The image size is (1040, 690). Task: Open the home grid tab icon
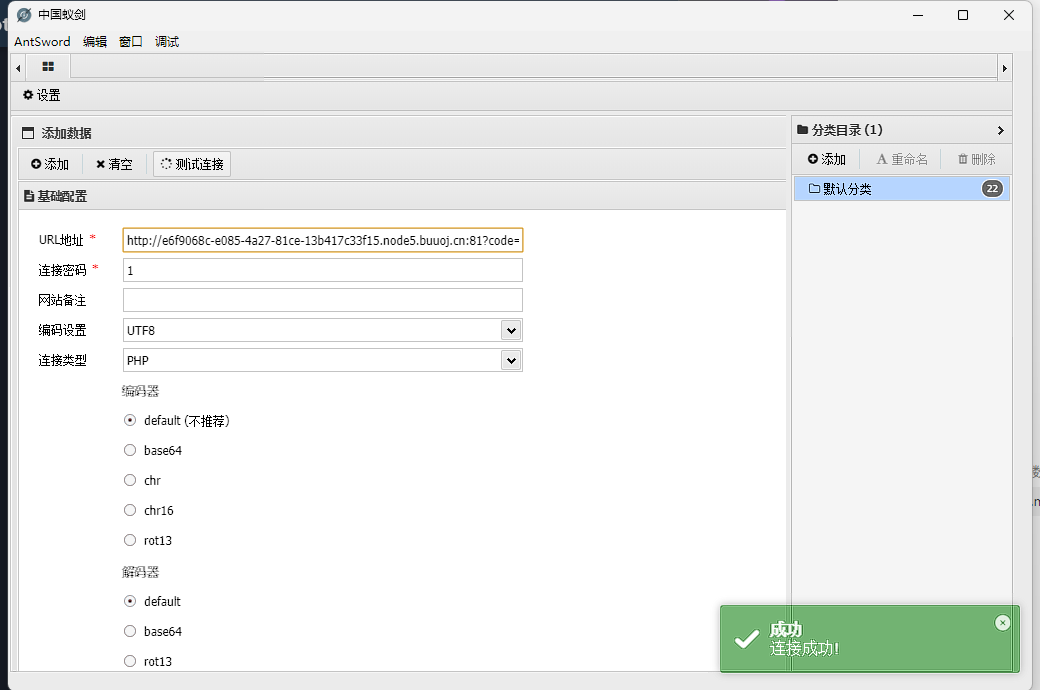tap(48, 66)
